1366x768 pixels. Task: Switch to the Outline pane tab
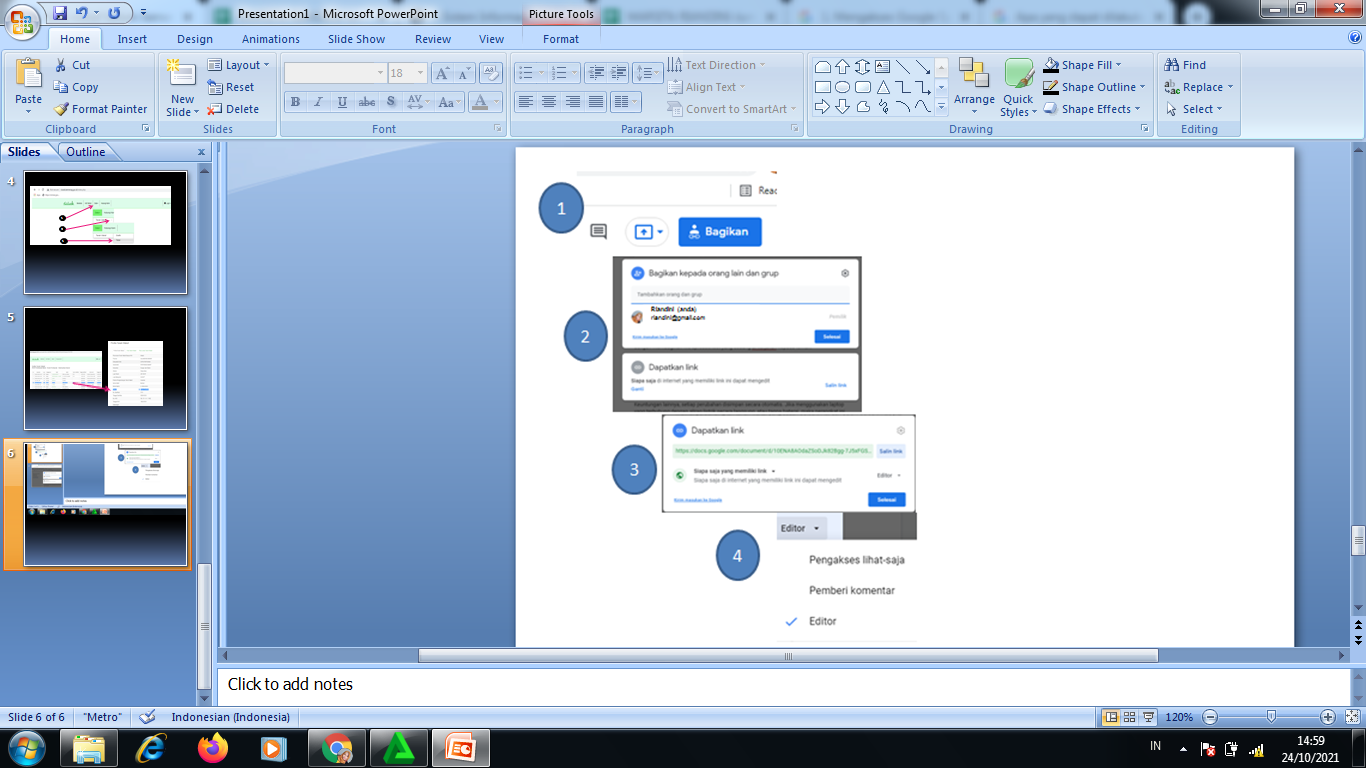click(x=86, y=152)
